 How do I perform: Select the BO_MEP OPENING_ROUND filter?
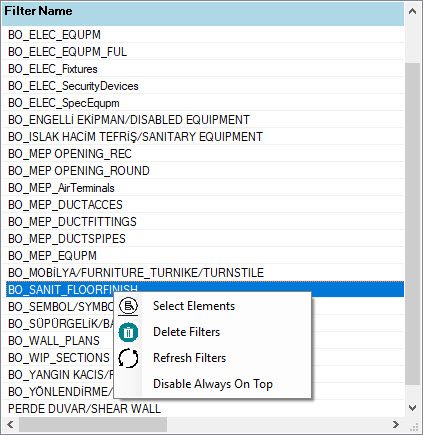tap(203, 171)
